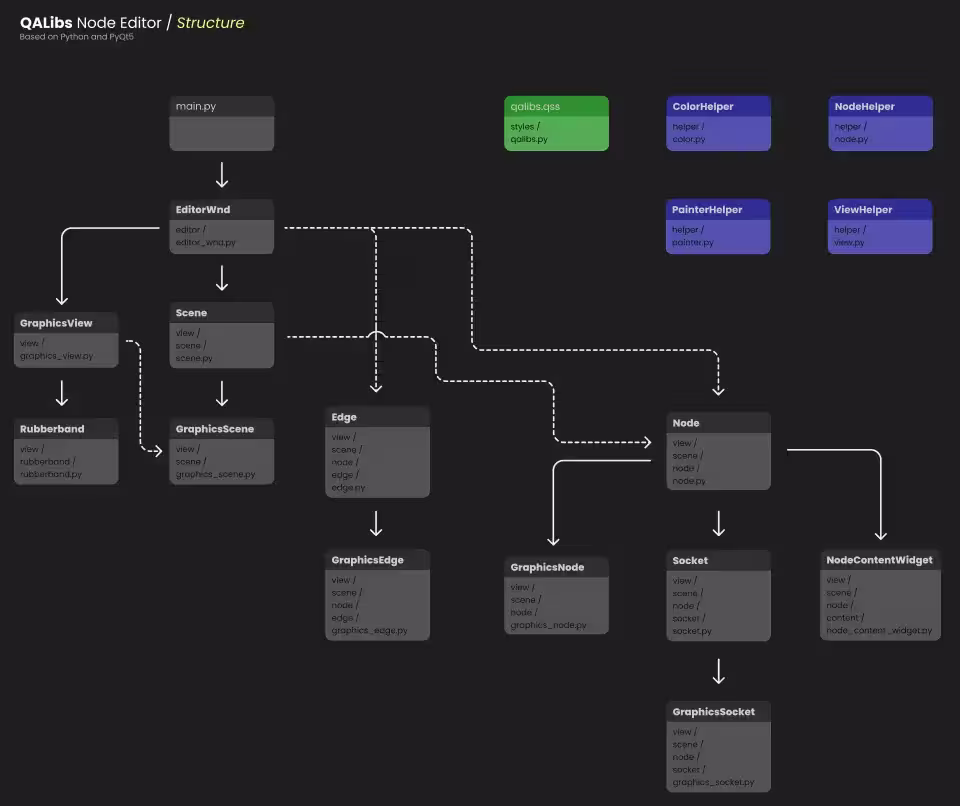Image resolution: width=960 pixels, height=806 pixels.
Task: Select the GraphicsView node title
Action: pos(56,323)
